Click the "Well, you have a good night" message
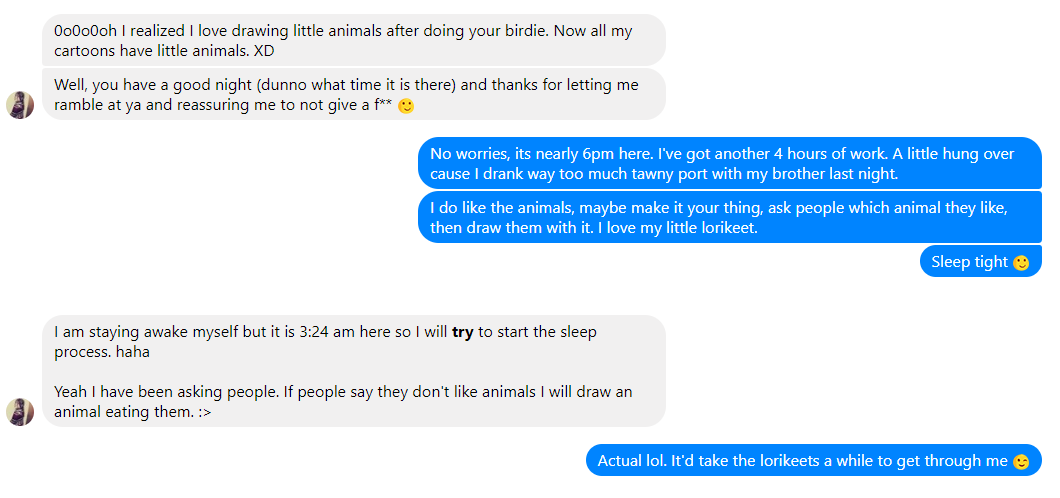This screenshot has height=498, width=1060. click(353, 94)
